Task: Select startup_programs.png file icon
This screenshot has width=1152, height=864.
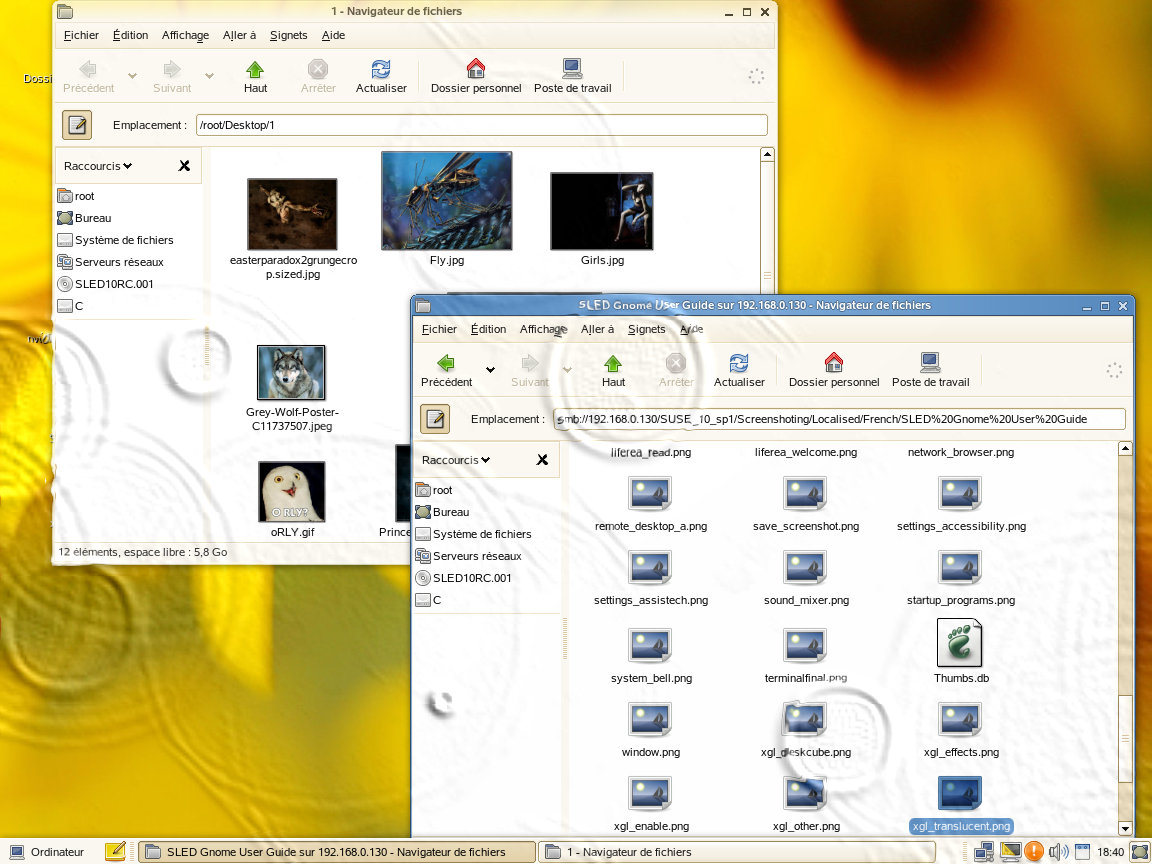Action: coord(960,567)
